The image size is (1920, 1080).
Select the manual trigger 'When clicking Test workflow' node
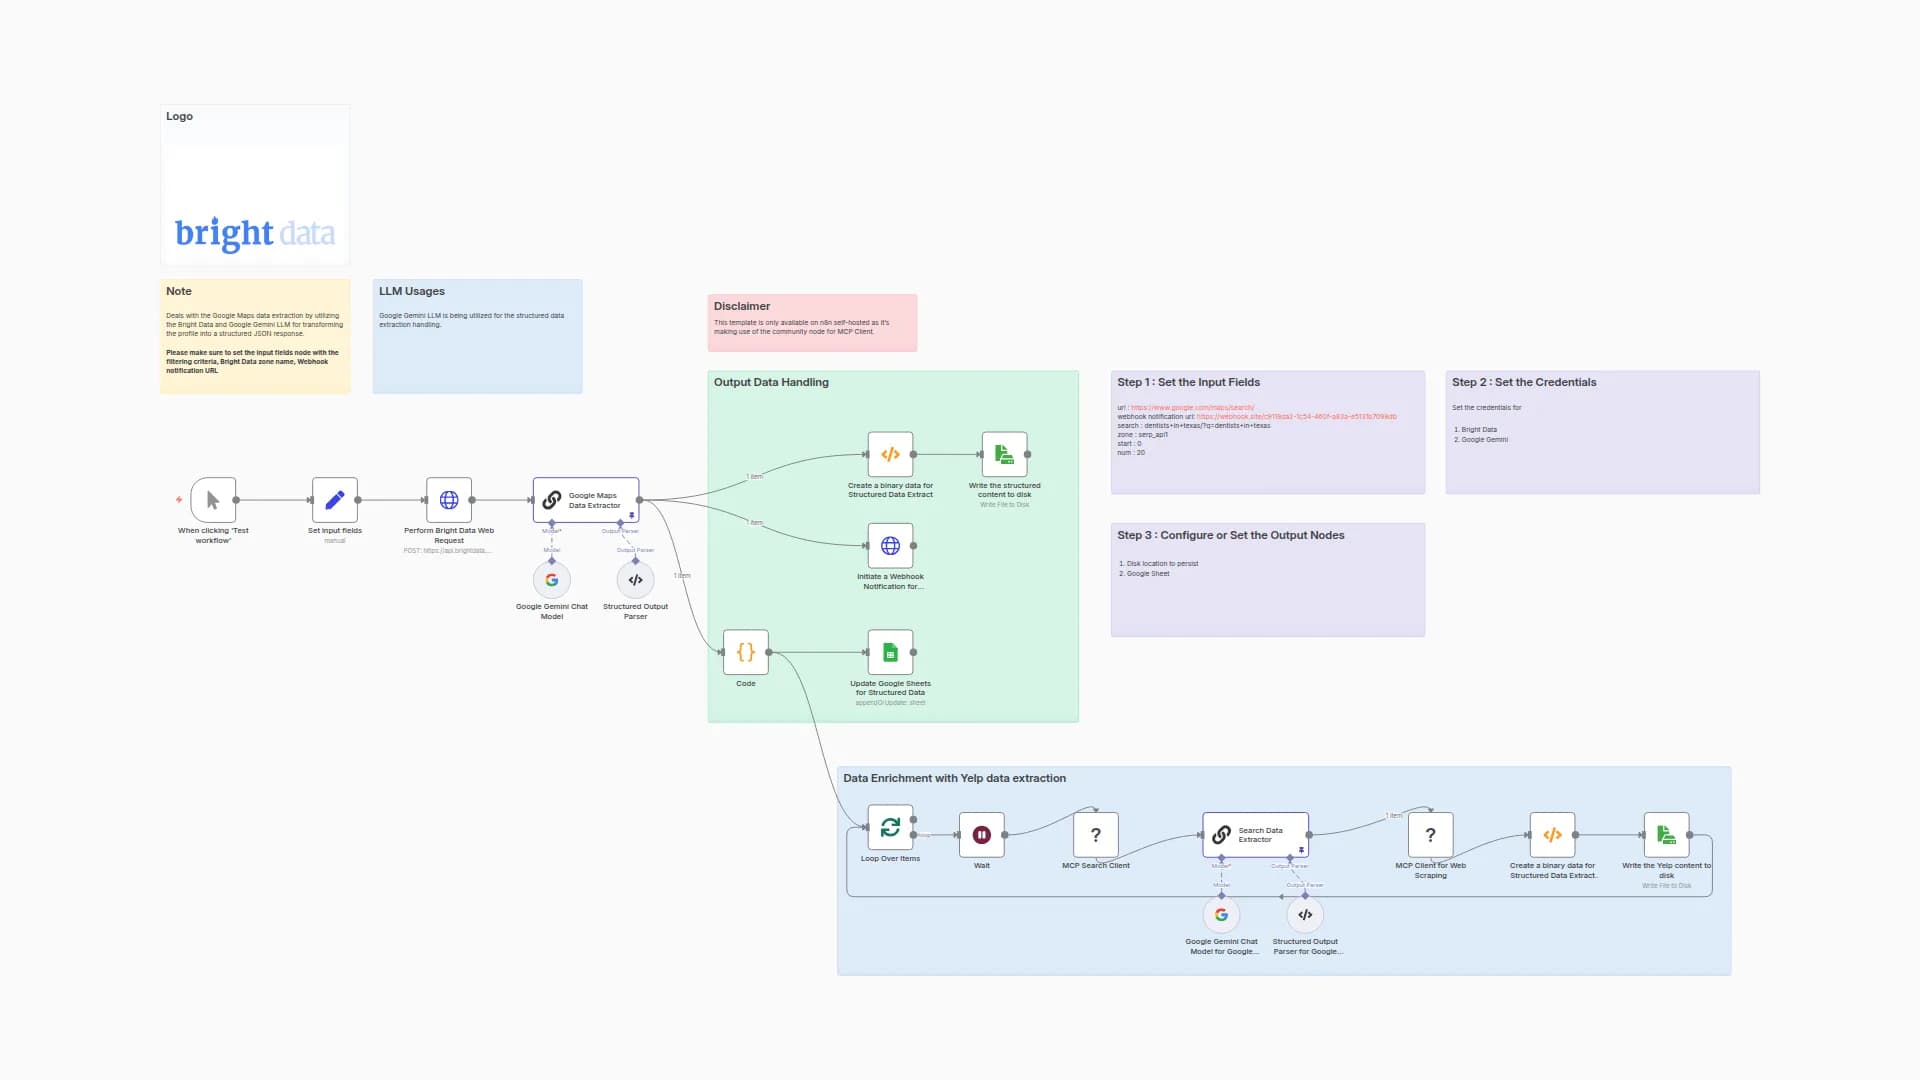pos(213,500)
